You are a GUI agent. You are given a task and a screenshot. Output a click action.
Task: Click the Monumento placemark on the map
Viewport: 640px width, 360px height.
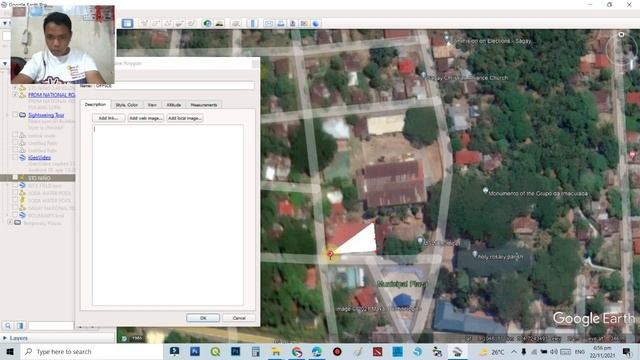(536, 193)
